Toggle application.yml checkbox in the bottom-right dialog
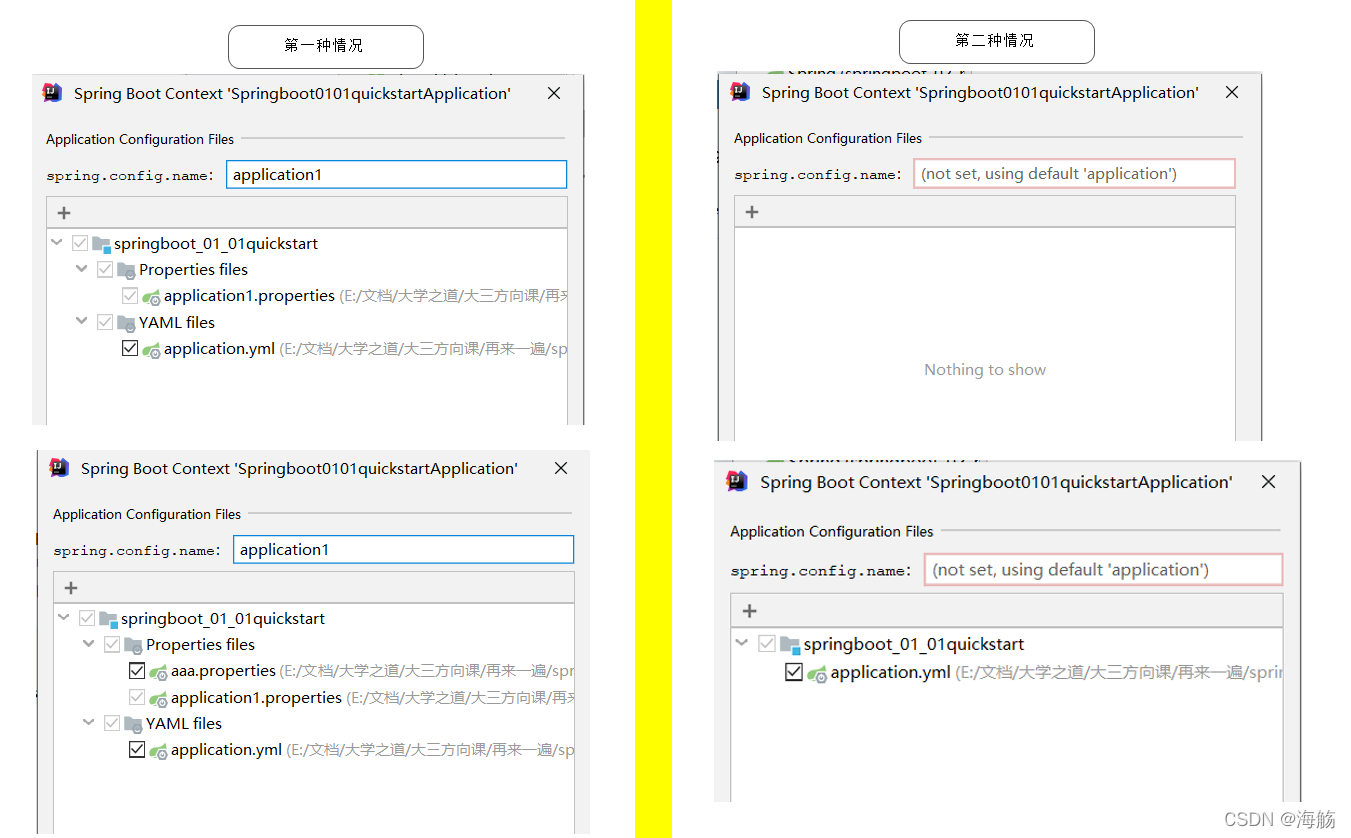The image size is (1351, 838). pyautogui.click(x=794, y=672)
